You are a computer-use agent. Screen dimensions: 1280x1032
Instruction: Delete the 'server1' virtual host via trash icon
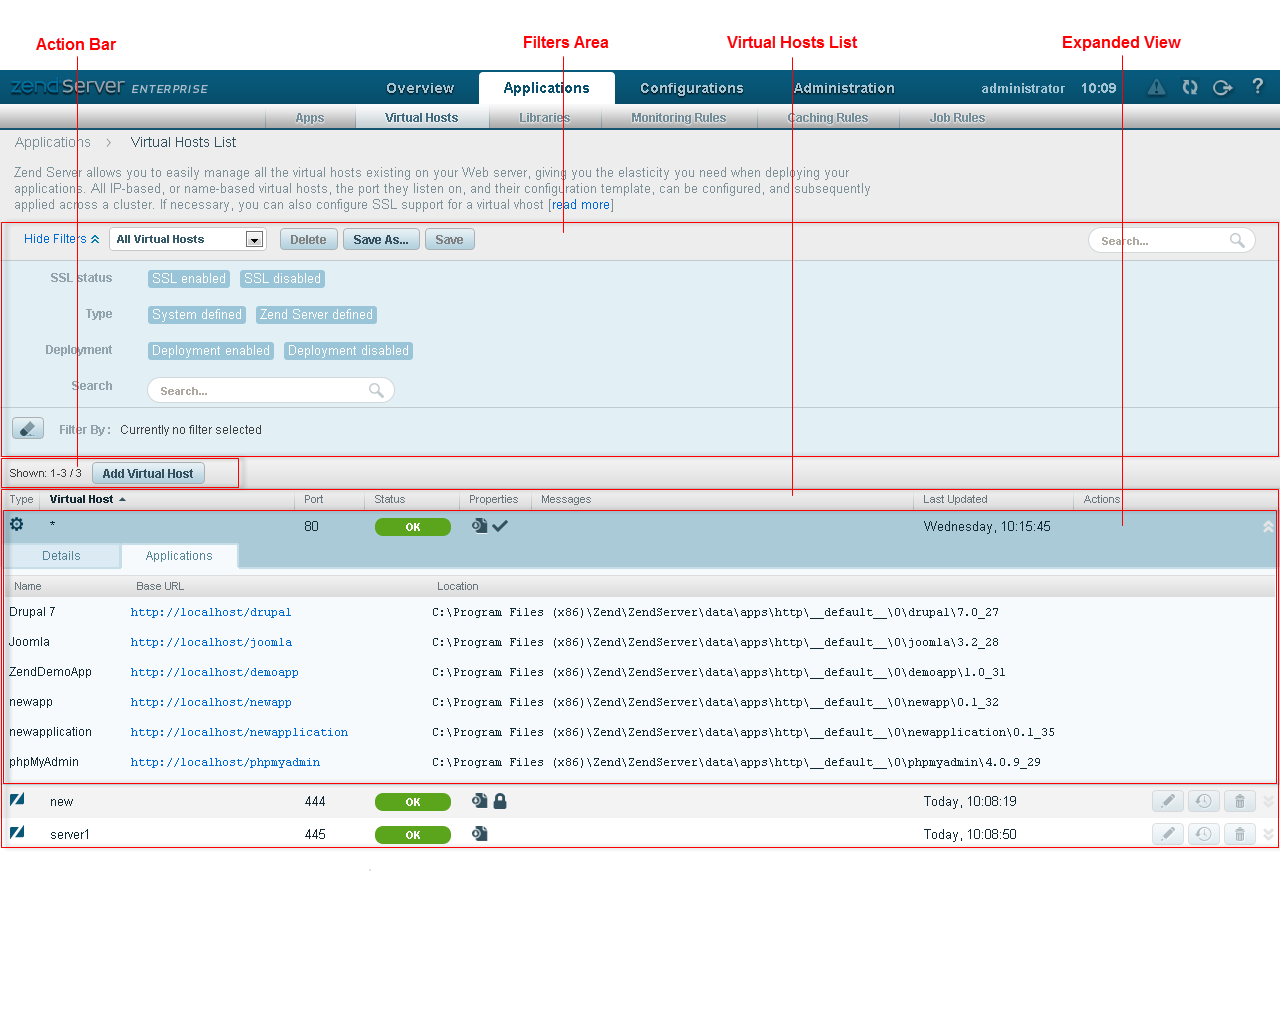tap(1239, 834)
